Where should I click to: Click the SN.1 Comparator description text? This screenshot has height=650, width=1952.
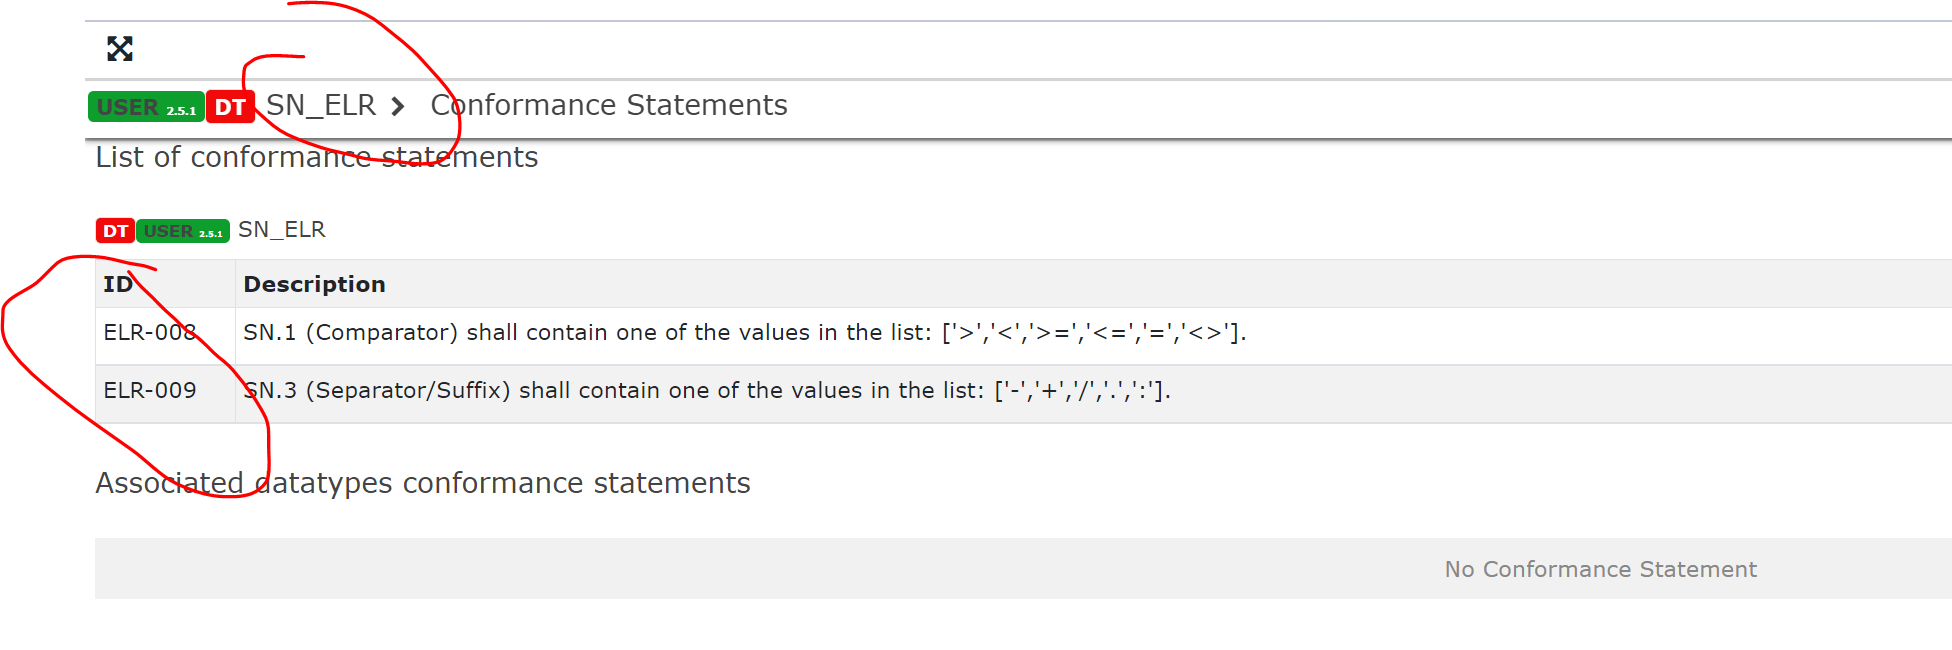point(744,333)
